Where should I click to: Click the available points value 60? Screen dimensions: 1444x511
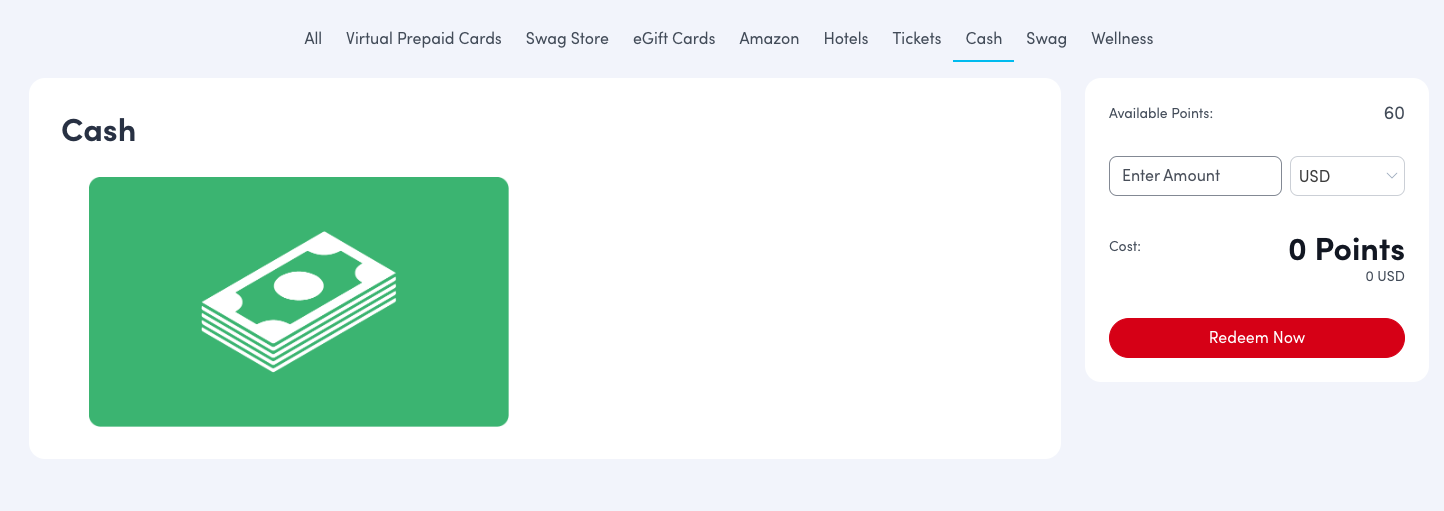[x=1393, y=113]
